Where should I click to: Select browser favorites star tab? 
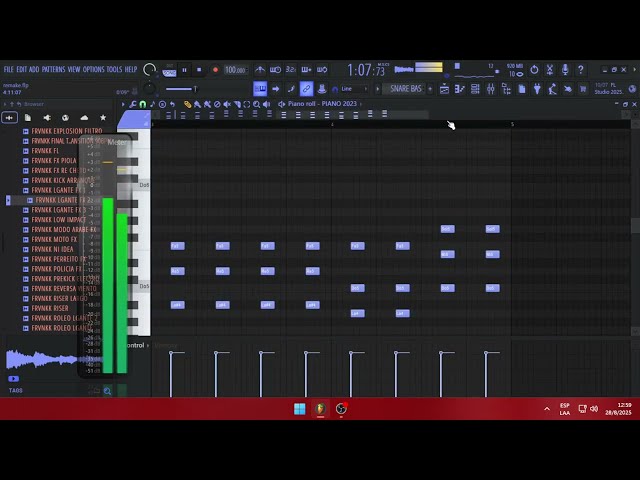pyautogui.click(x=103, y=118)
